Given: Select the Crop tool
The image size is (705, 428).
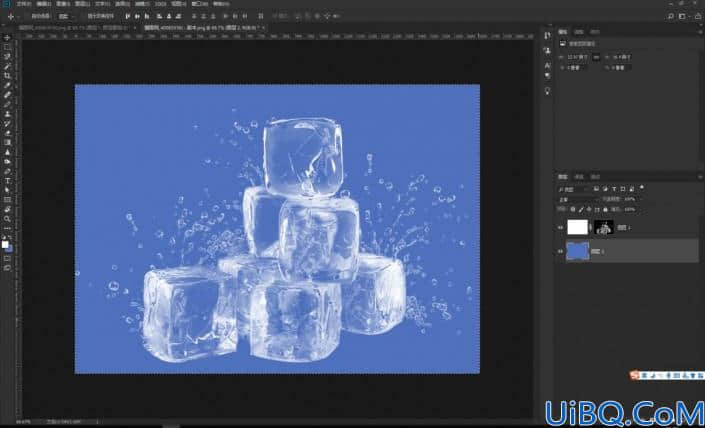Looking at the screenshot, I should click(x=7, y=76).
